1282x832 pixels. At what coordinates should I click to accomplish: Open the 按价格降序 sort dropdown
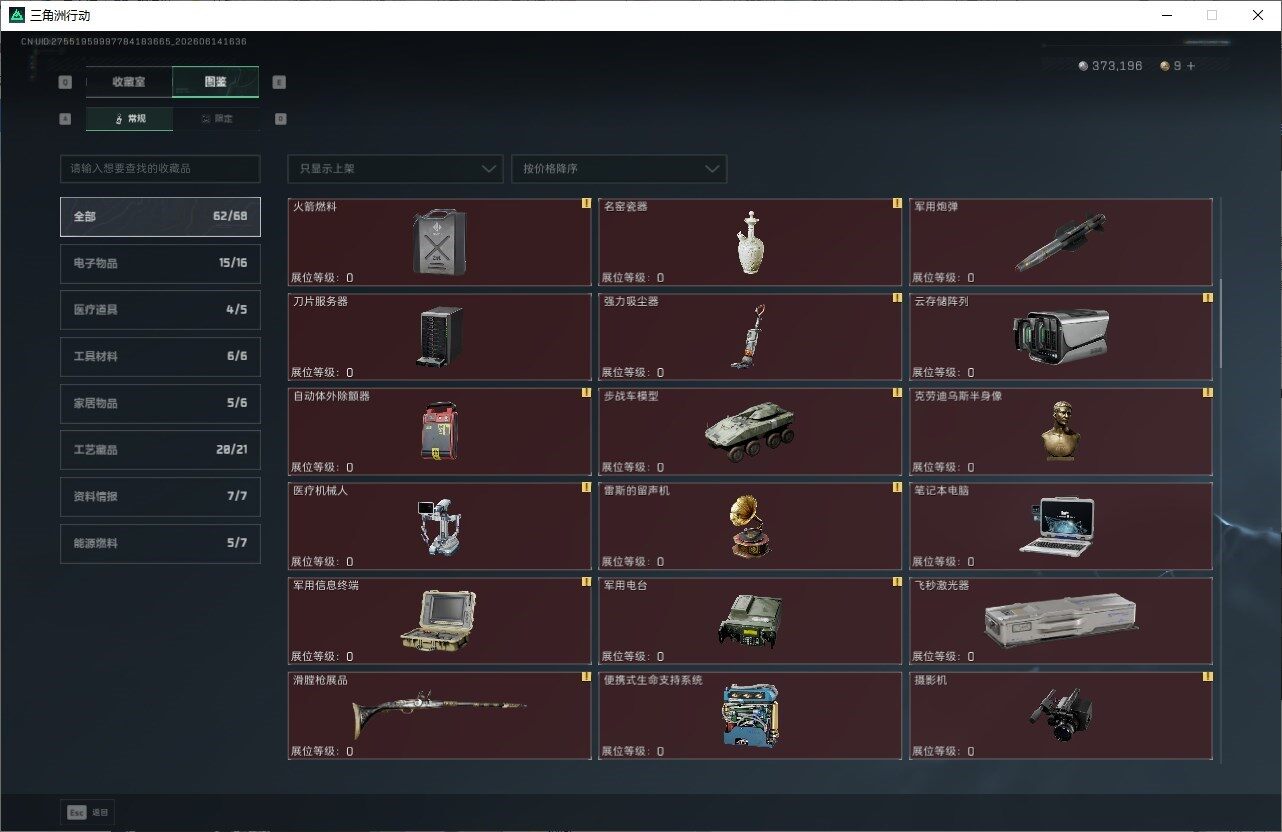tap(619, 169)
